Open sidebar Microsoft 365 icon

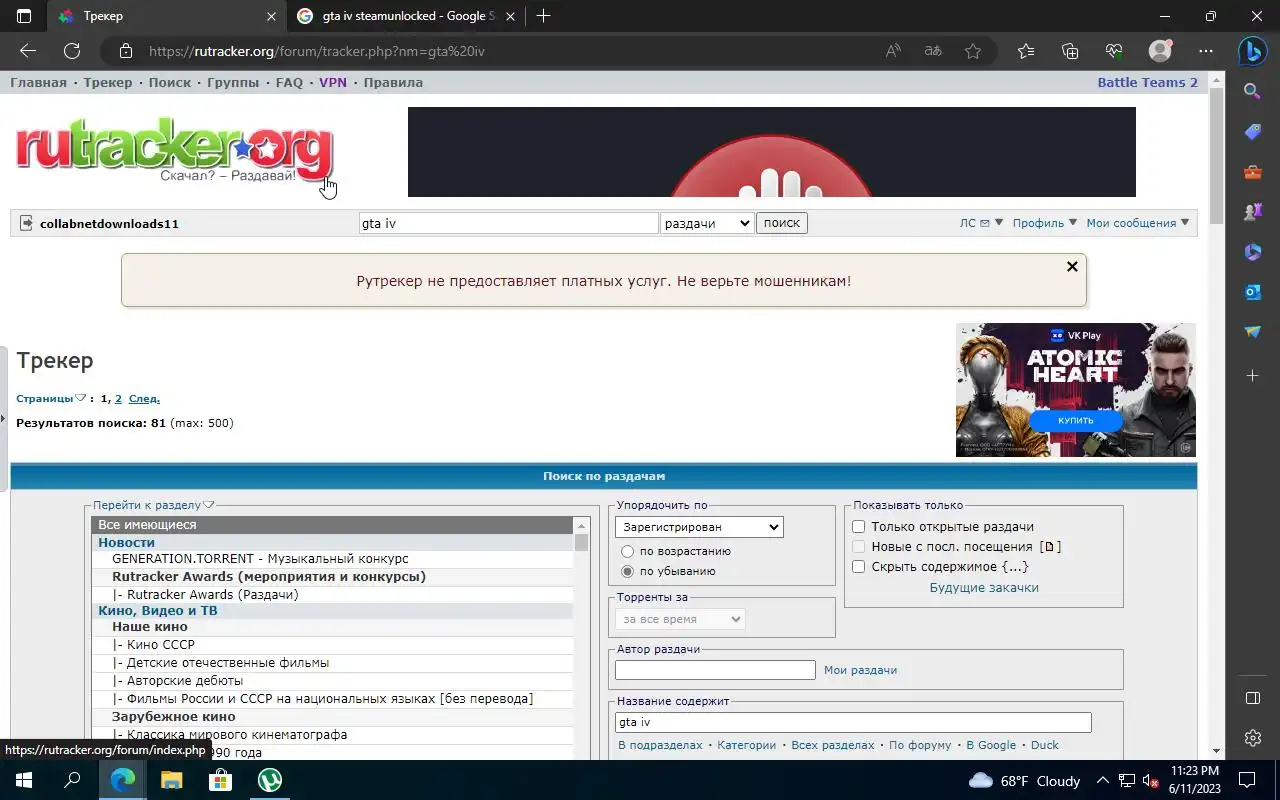click(x=1252, y=252)
